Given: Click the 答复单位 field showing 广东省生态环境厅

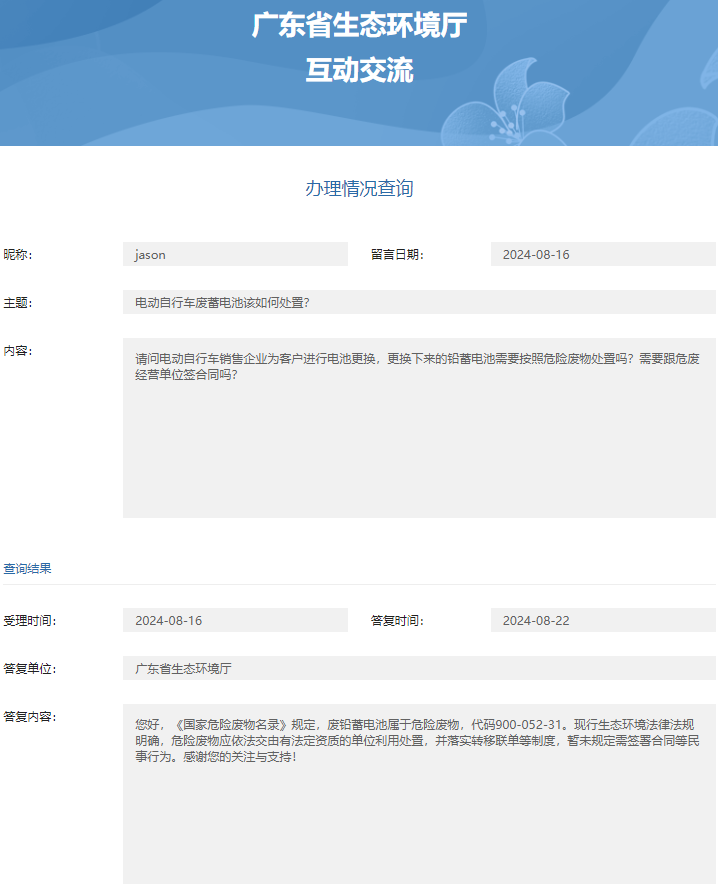Looking at the screenshot, I should pos(419,668).
